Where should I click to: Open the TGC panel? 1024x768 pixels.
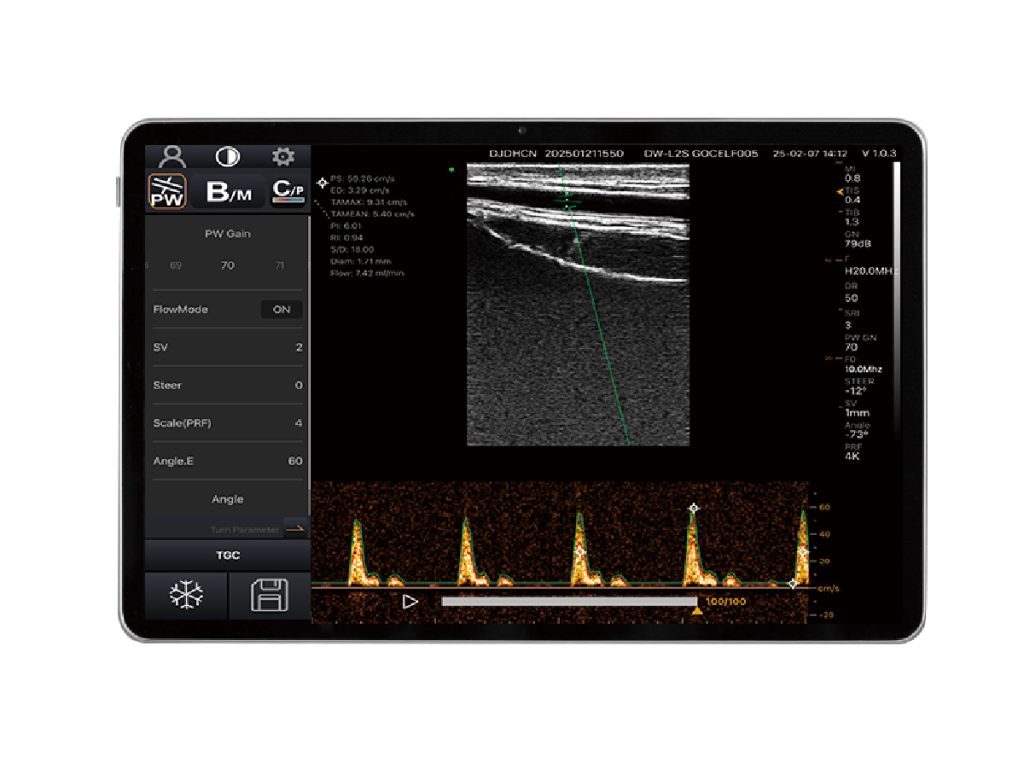[228, 555]
